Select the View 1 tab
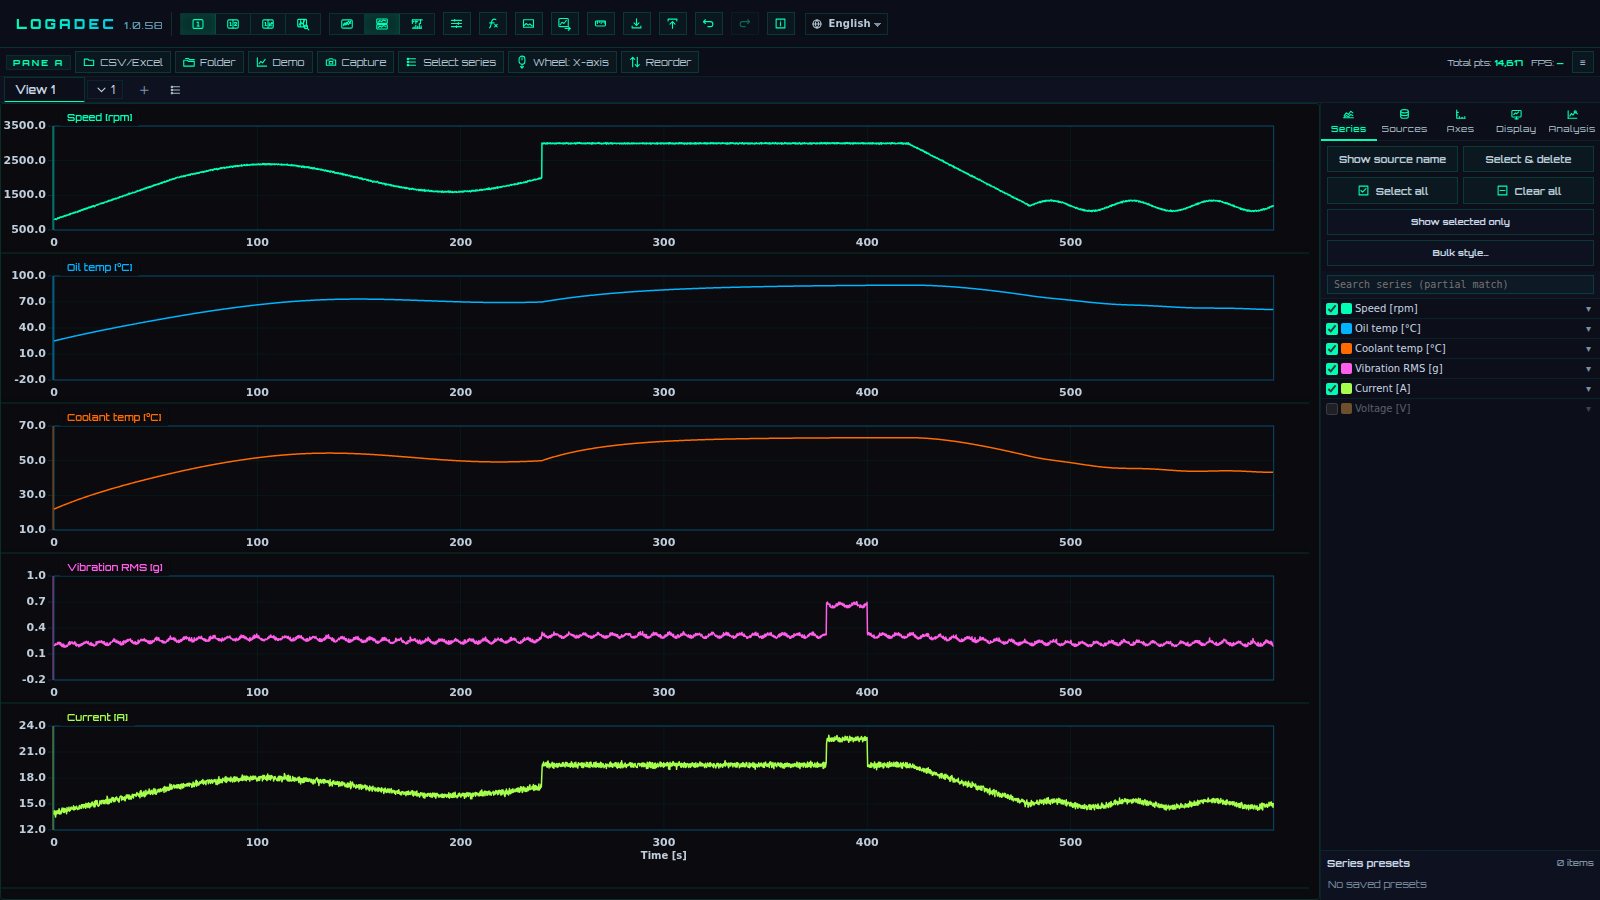Screen dimensions: 1600x900 click(x=44, y=90)
